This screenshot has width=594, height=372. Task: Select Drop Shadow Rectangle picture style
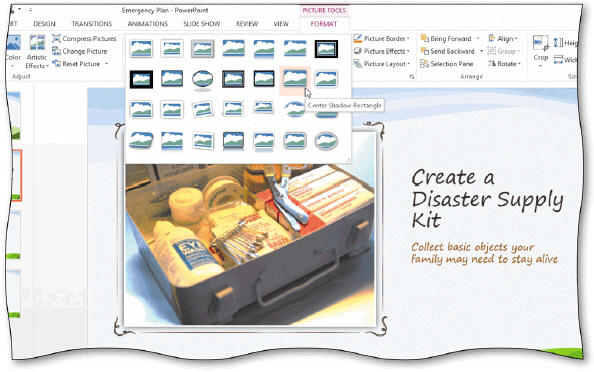(233, 48)
